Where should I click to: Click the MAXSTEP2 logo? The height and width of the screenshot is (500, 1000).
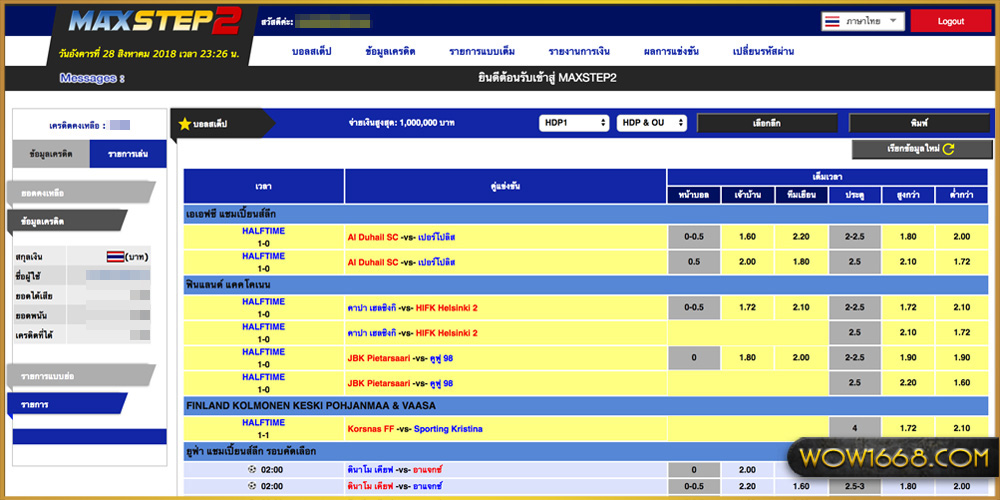(x=153, y=21)
